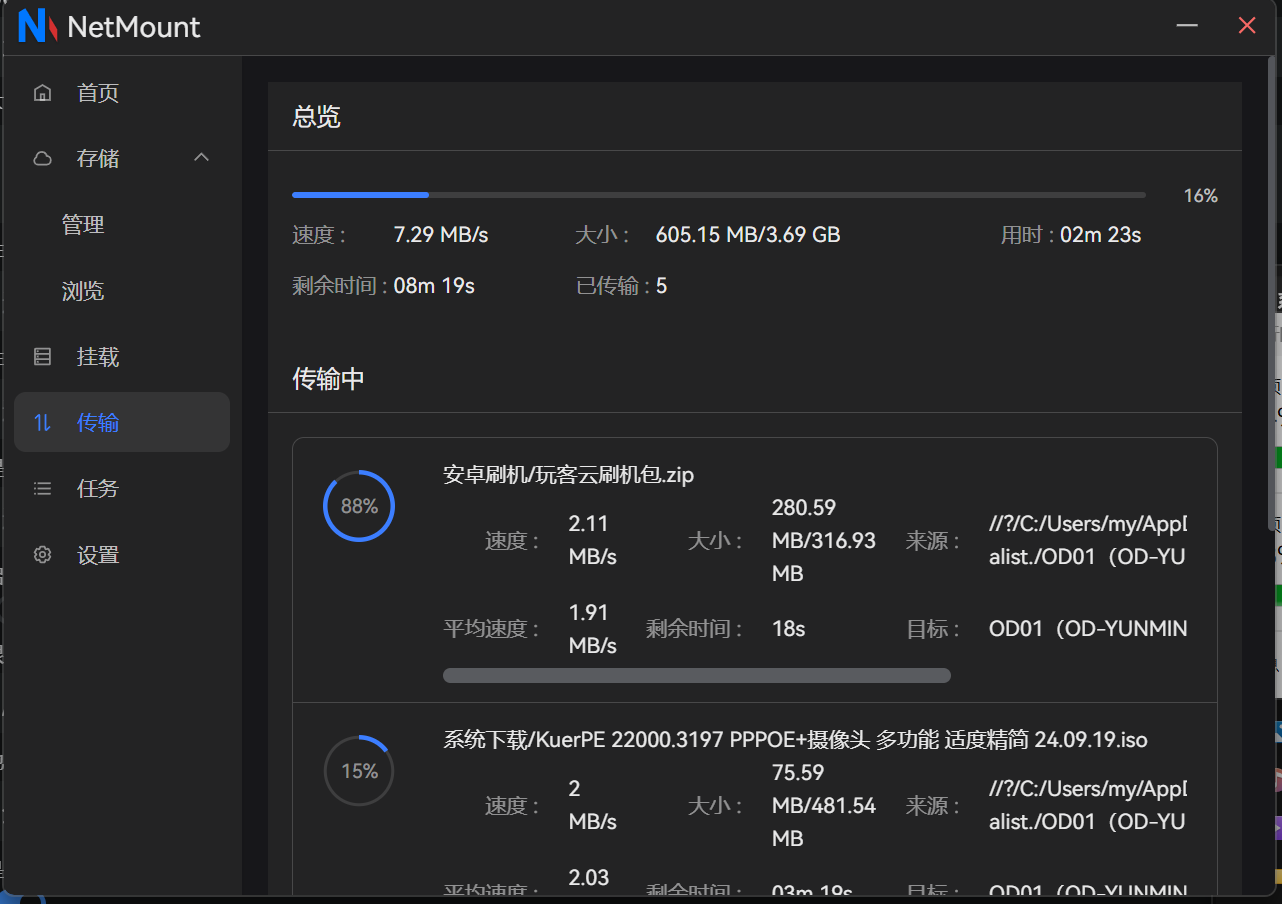Close the NetMount window
The width and height of the screenshot is (1283, 905).
coord(1247,26)
